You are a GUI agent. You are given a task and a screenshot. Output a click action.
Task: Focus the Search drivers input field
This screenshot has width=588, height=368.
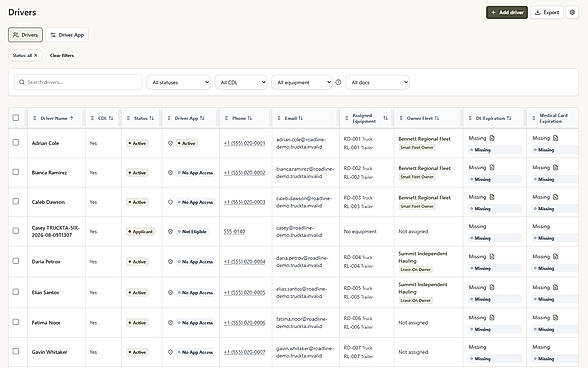[x=78, y=82]
